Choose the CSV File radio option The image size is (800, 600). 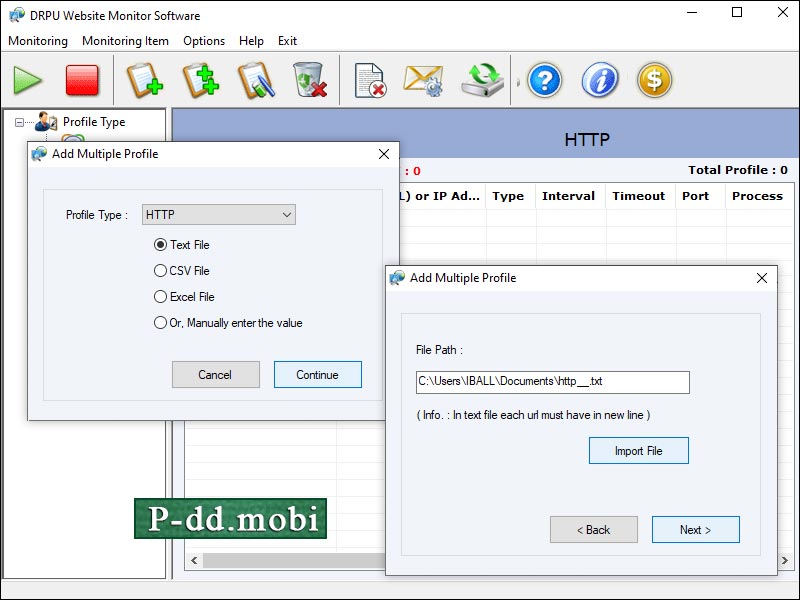pos(161,270)
